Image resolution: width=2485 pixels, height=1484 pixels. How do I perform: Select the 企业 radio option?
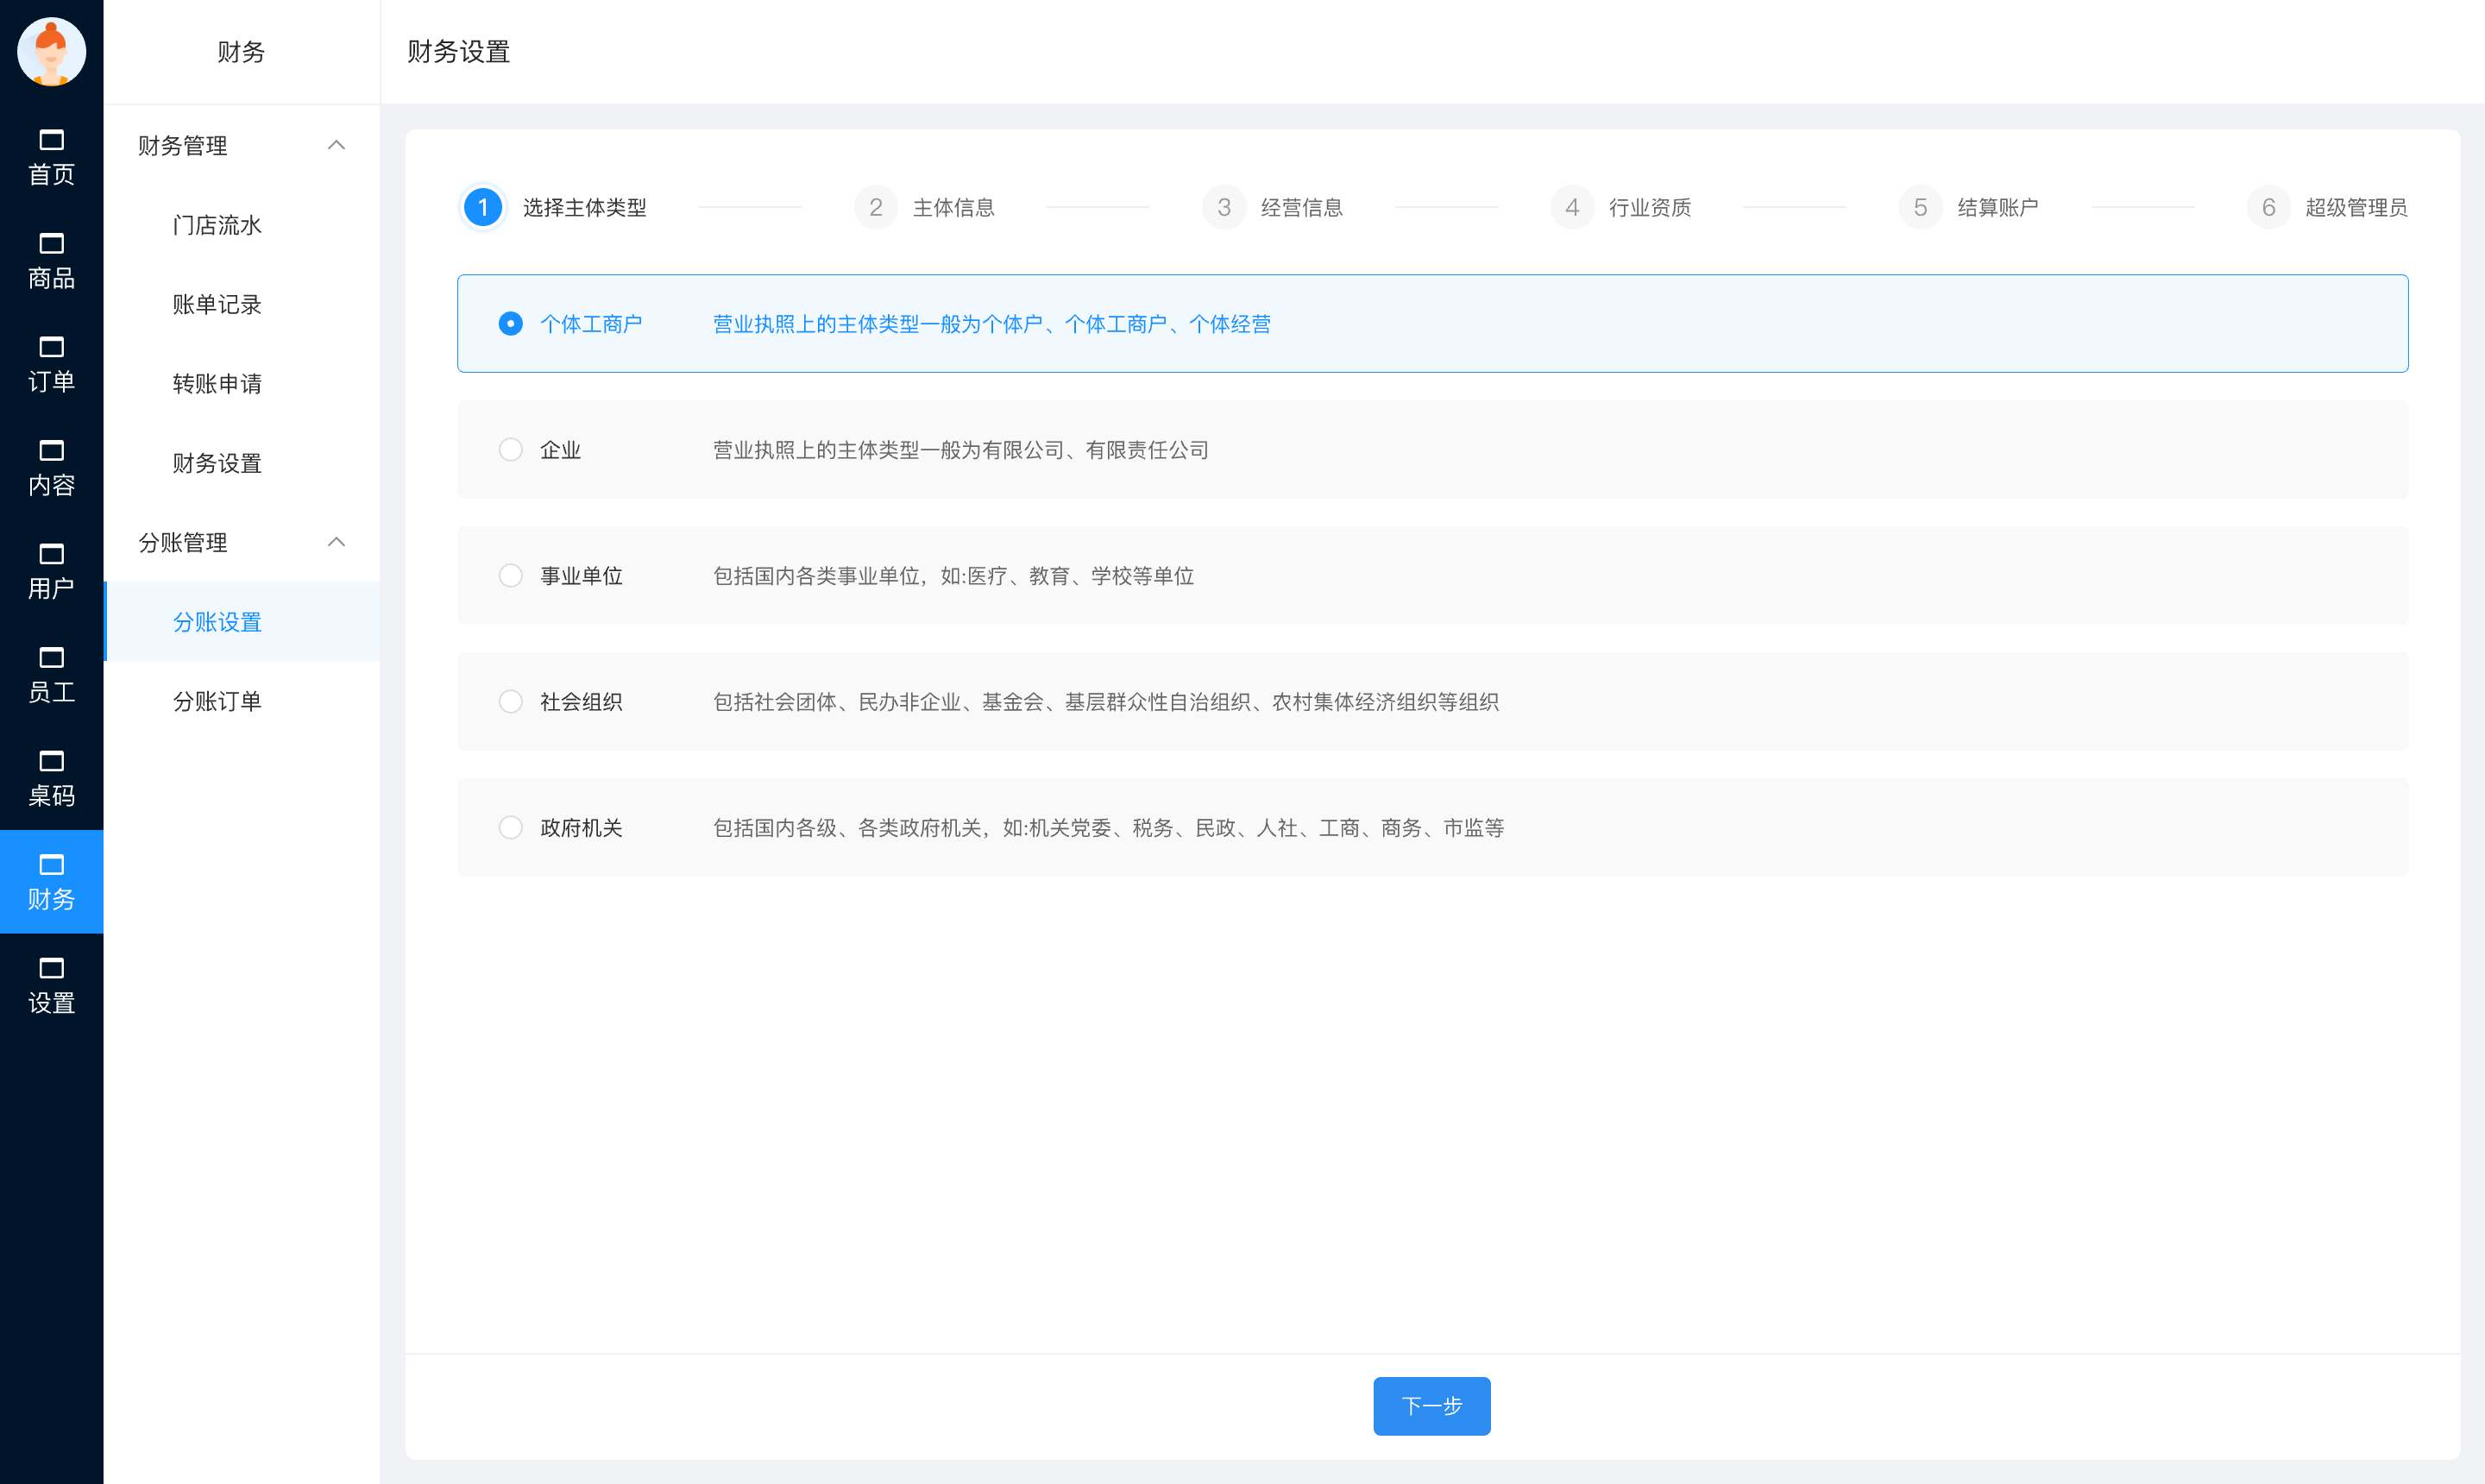click(510, 450)
